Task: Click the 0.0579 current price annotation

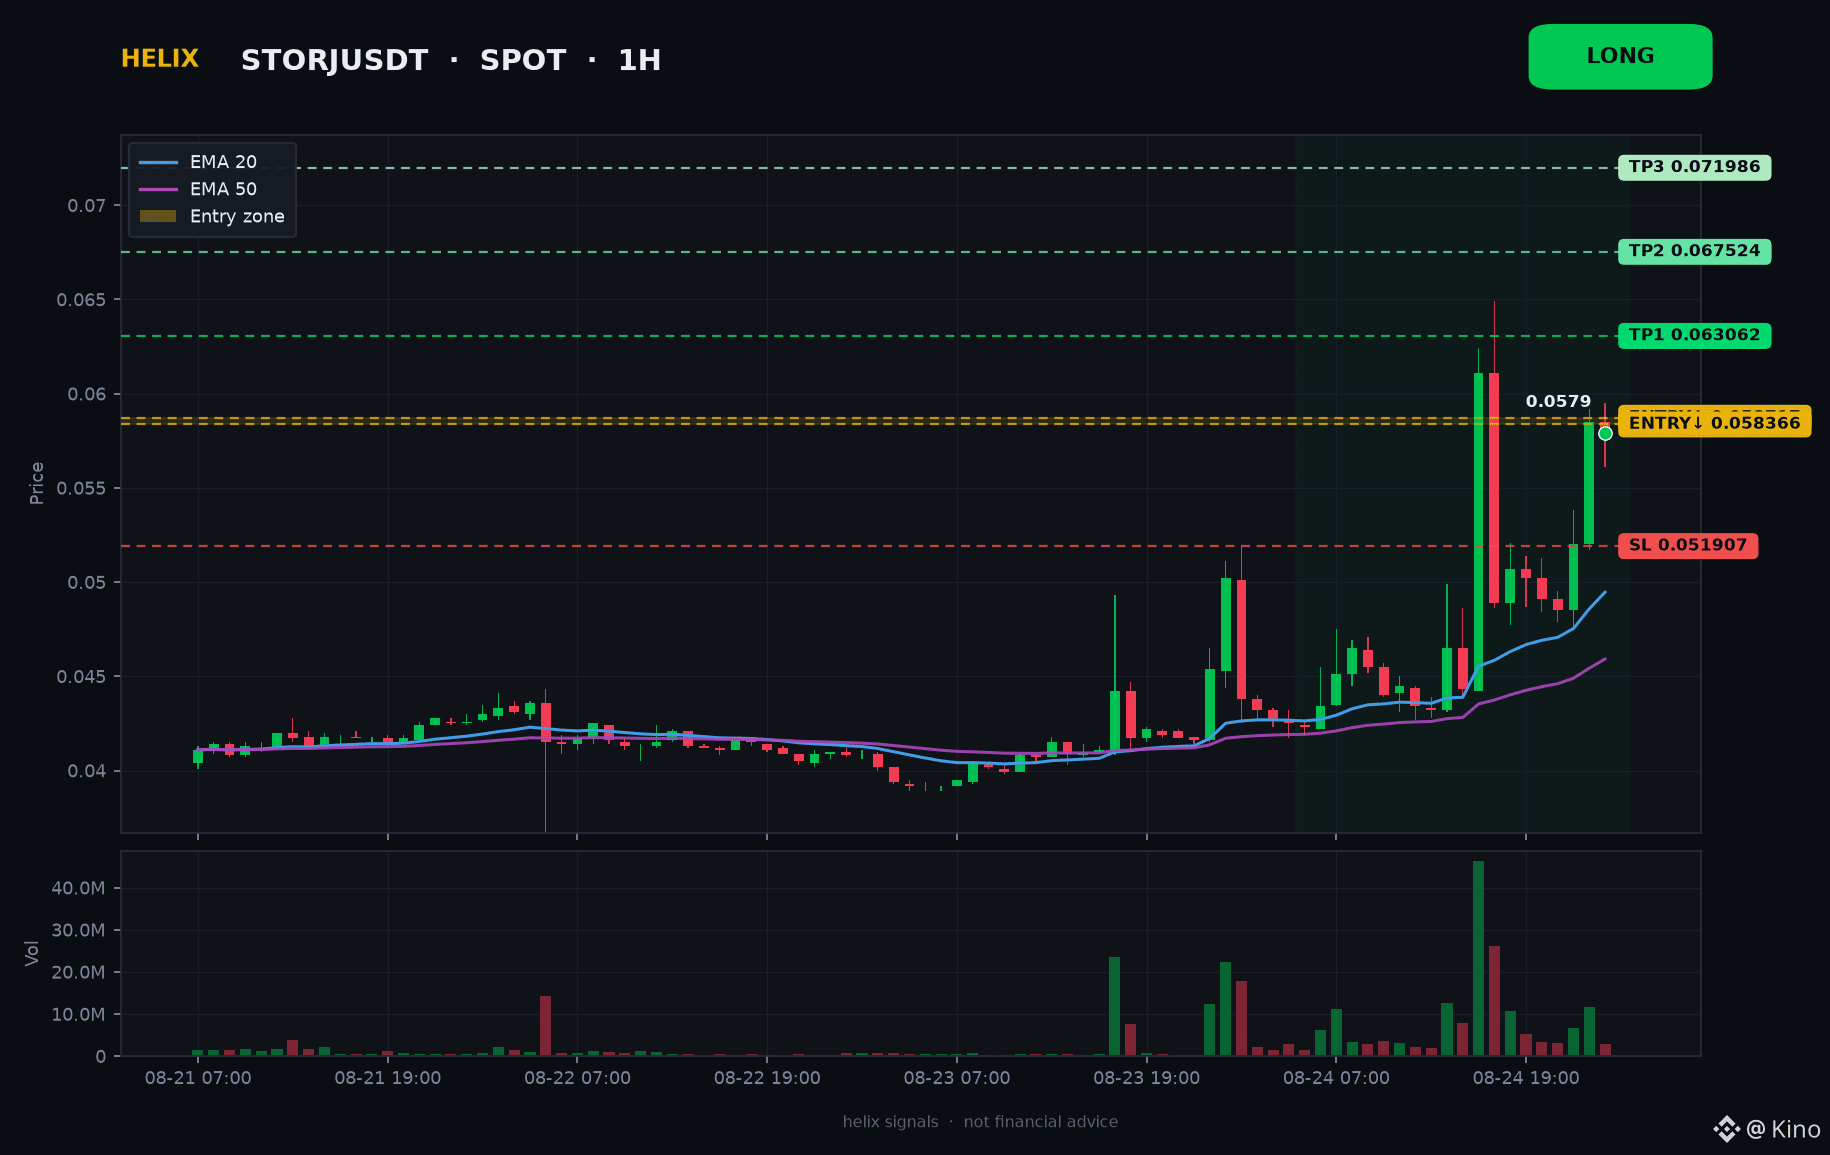Action: pos(1558,401)
